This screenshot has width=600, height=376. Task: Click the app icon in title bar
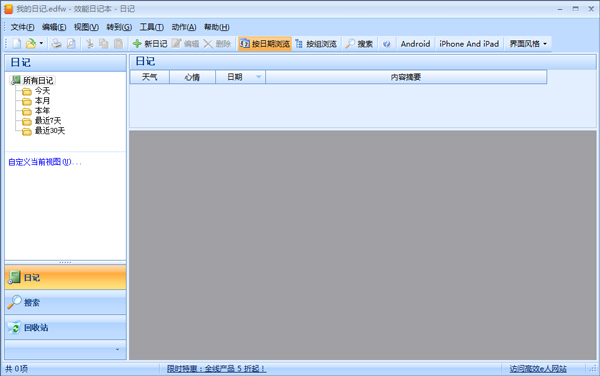[x=8, y=9]
